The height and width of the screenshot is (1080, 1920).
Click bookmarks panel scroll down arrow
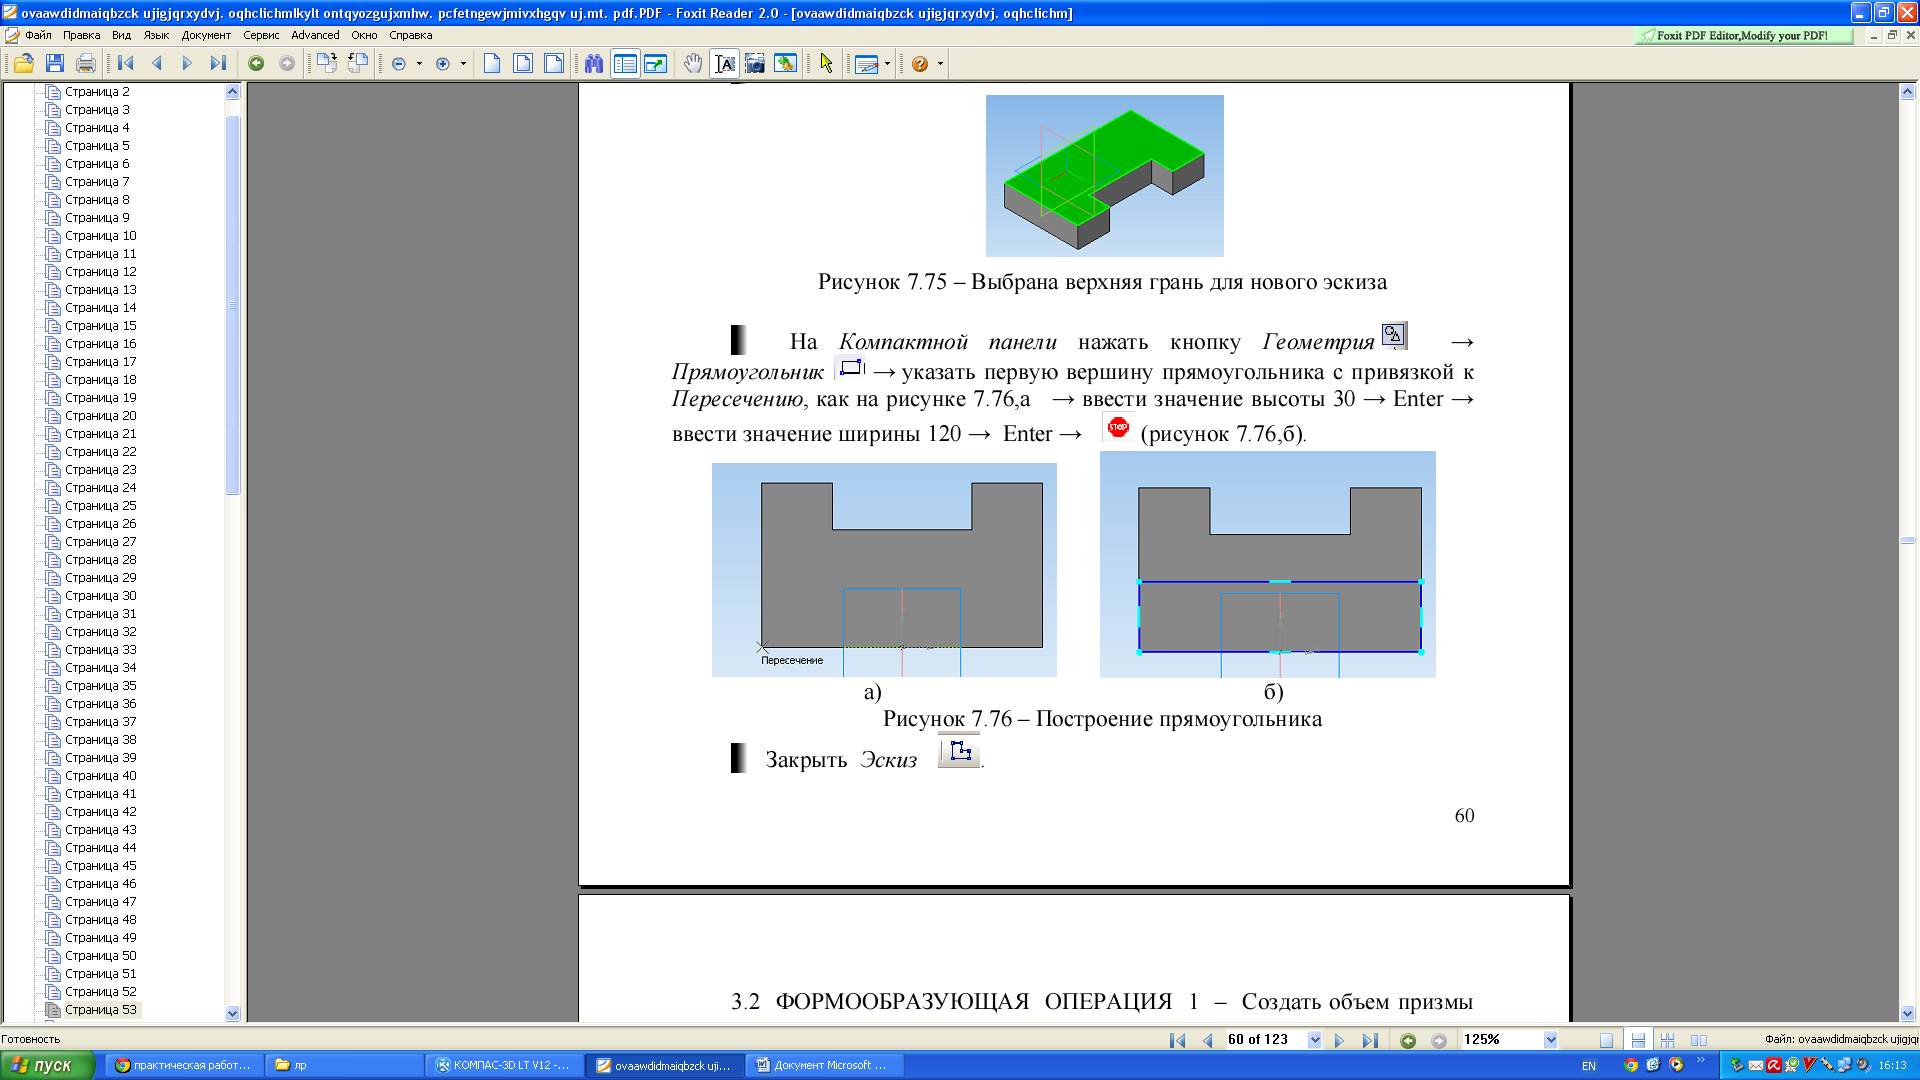[233, 1013]
